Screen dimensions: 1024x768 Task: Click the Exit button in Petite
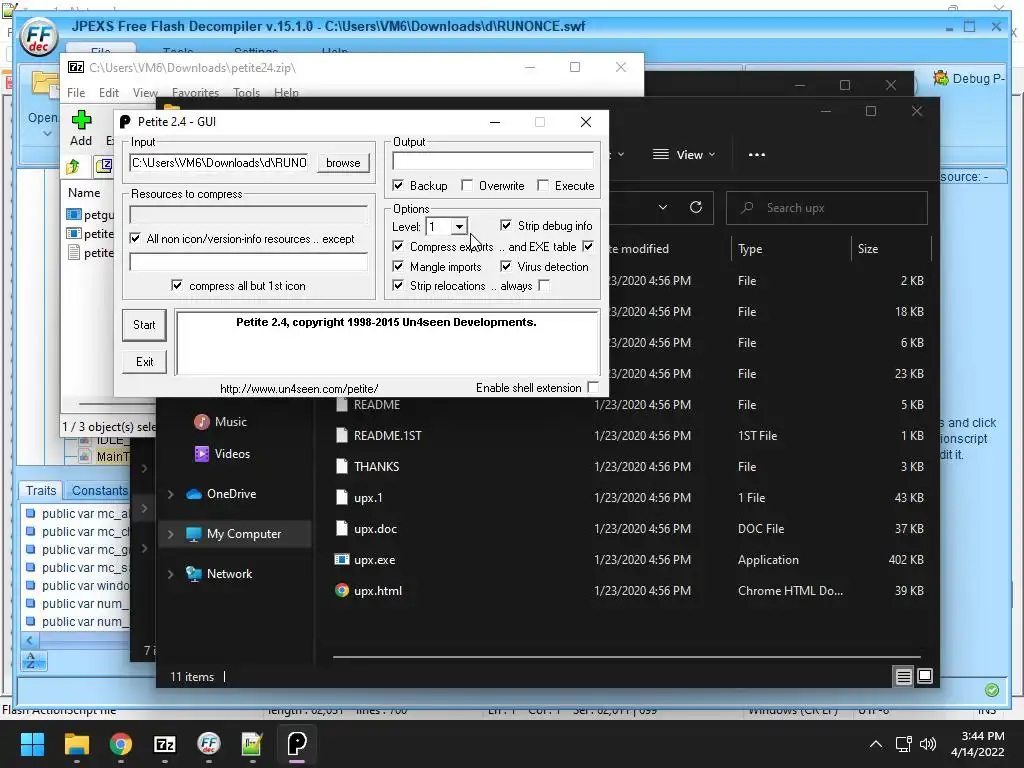[x=144, y=362]
